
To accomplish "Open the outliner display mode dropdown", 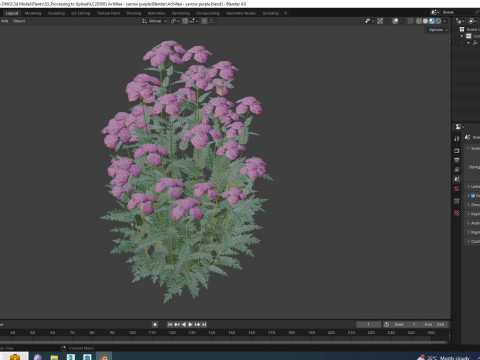I will click(x=473, y=21).
